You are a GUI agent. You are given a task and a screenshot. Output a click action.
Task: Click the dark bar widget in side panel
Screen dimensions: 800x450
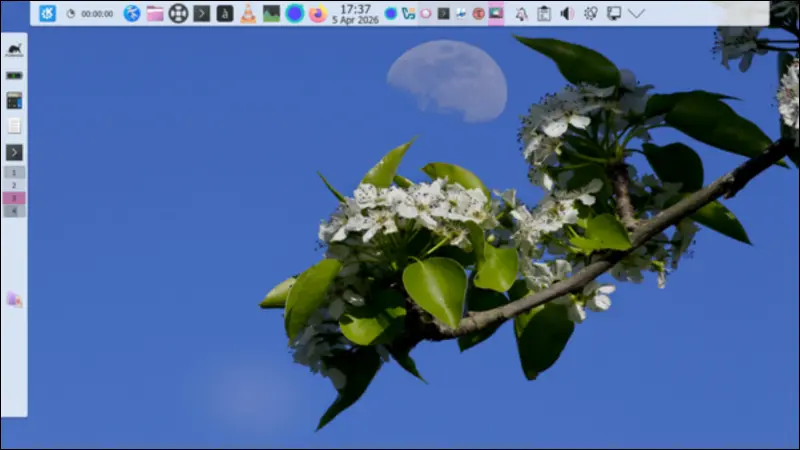click(x=14, y=76)
